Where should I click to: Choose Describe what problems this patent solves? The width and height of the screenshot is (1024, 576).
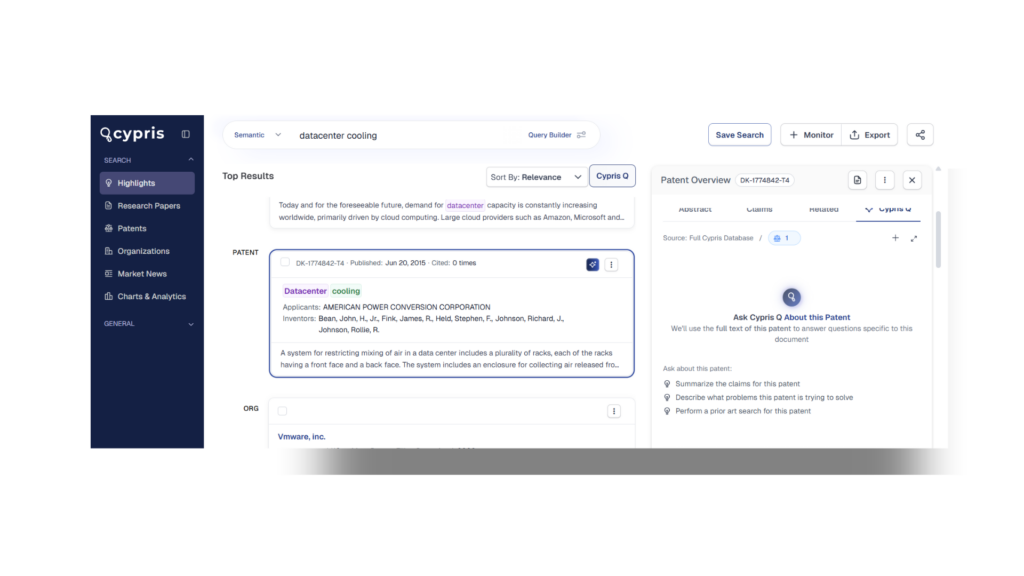tap(764, 398)
